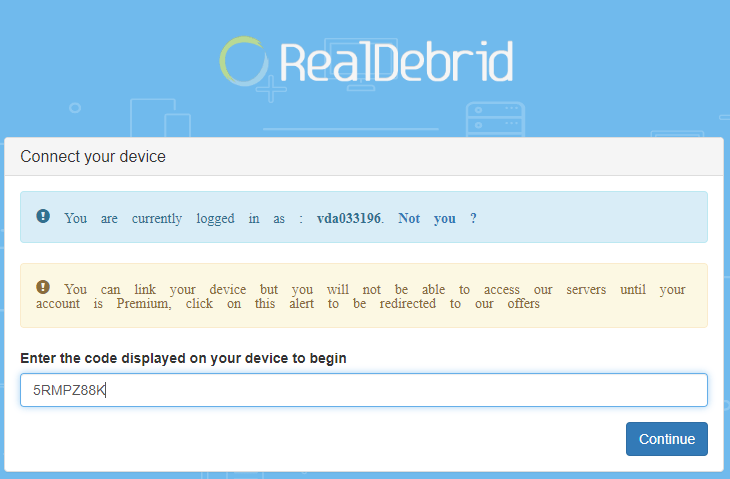Click the faint server rack illustration in the background

495,120
